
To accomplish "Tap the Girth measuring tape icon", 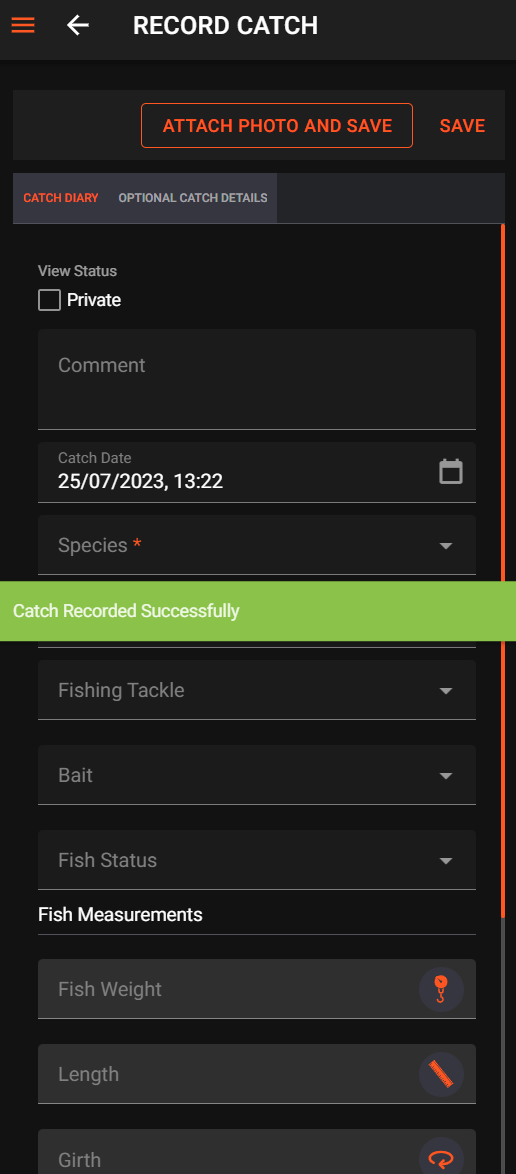I will [x=441, y=1159].
